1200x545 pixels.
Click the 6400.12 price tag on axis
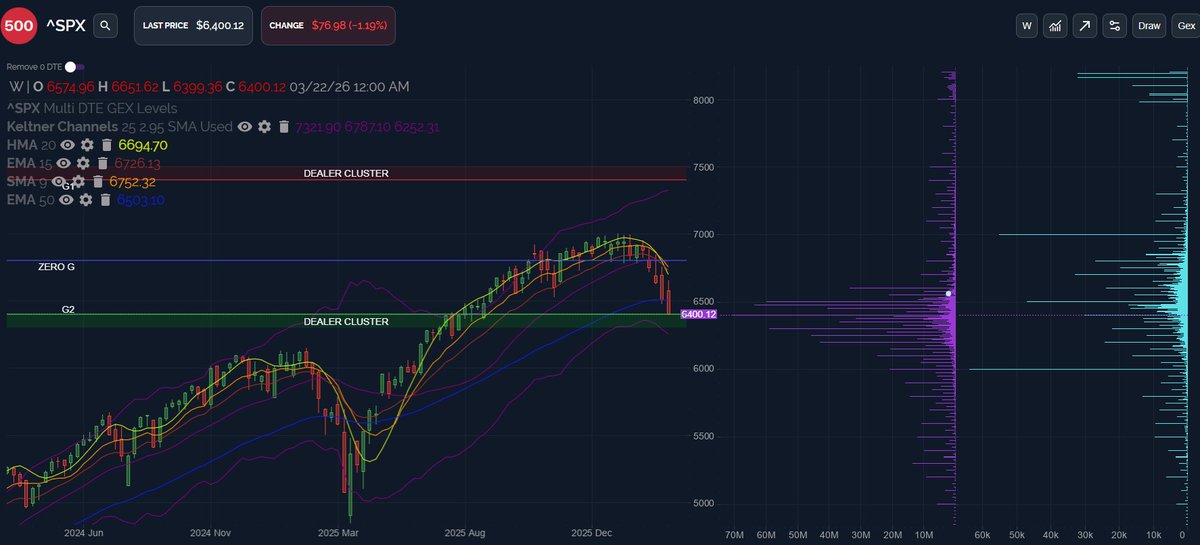698,315
